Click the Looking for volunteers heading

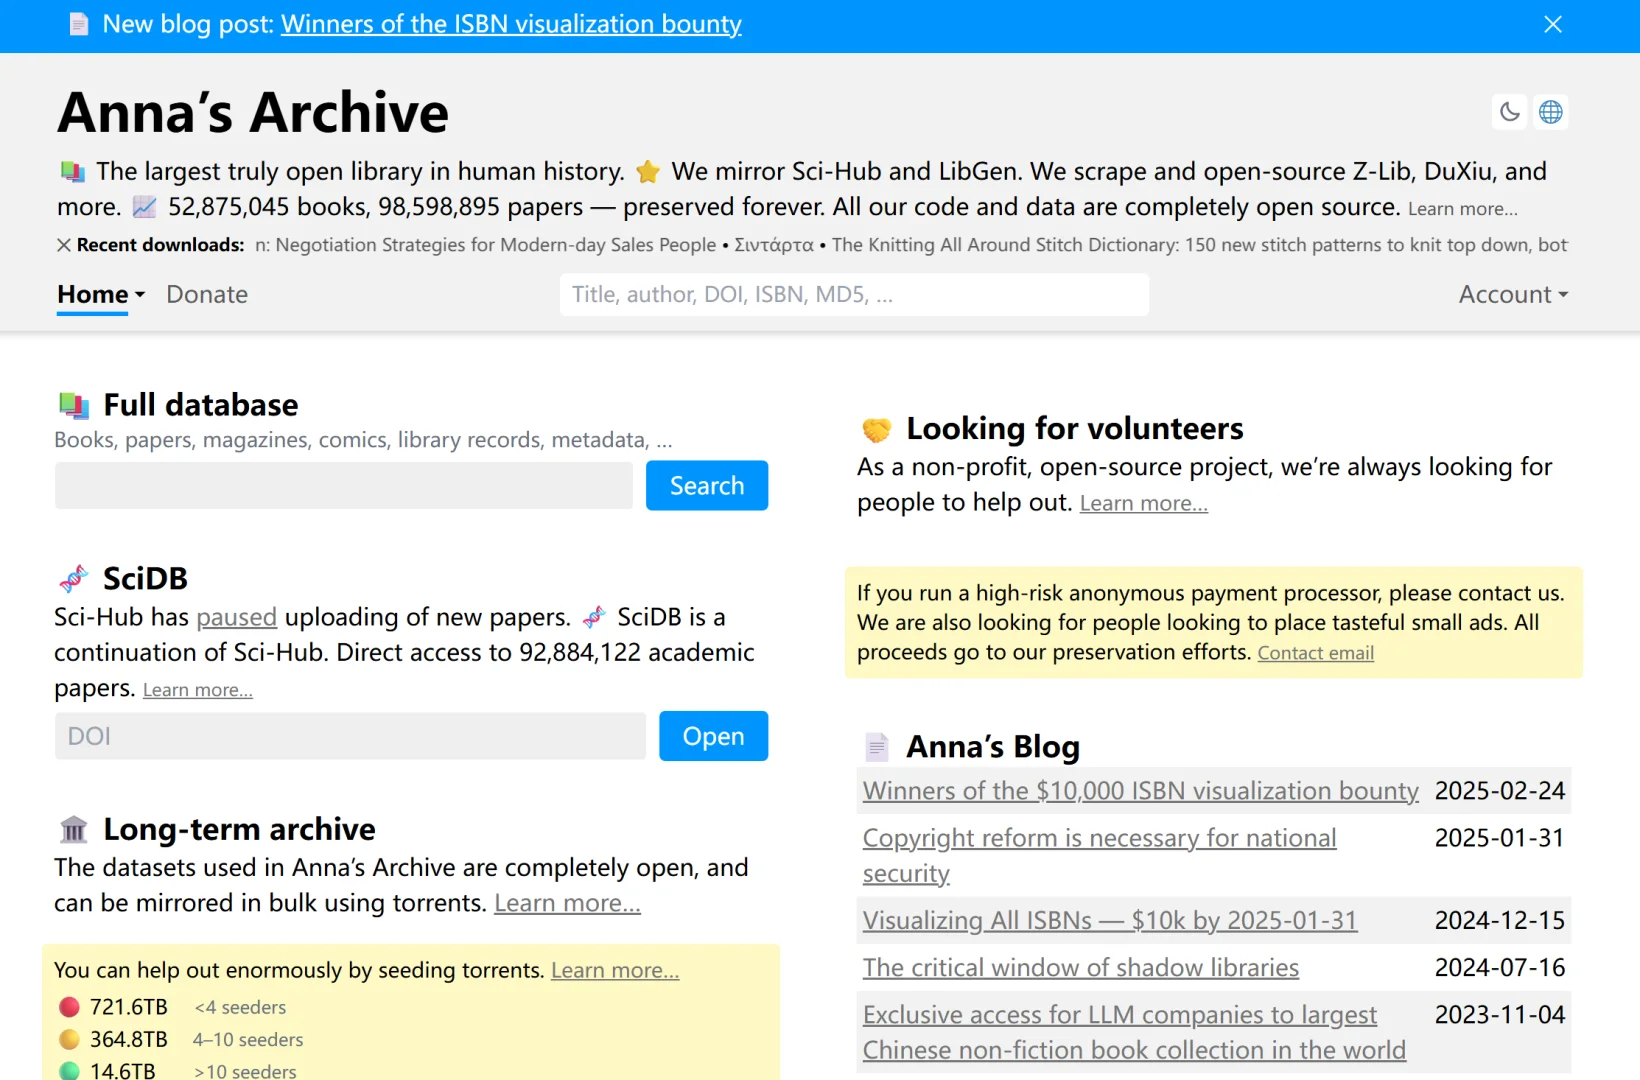(x=1075, y=429)
